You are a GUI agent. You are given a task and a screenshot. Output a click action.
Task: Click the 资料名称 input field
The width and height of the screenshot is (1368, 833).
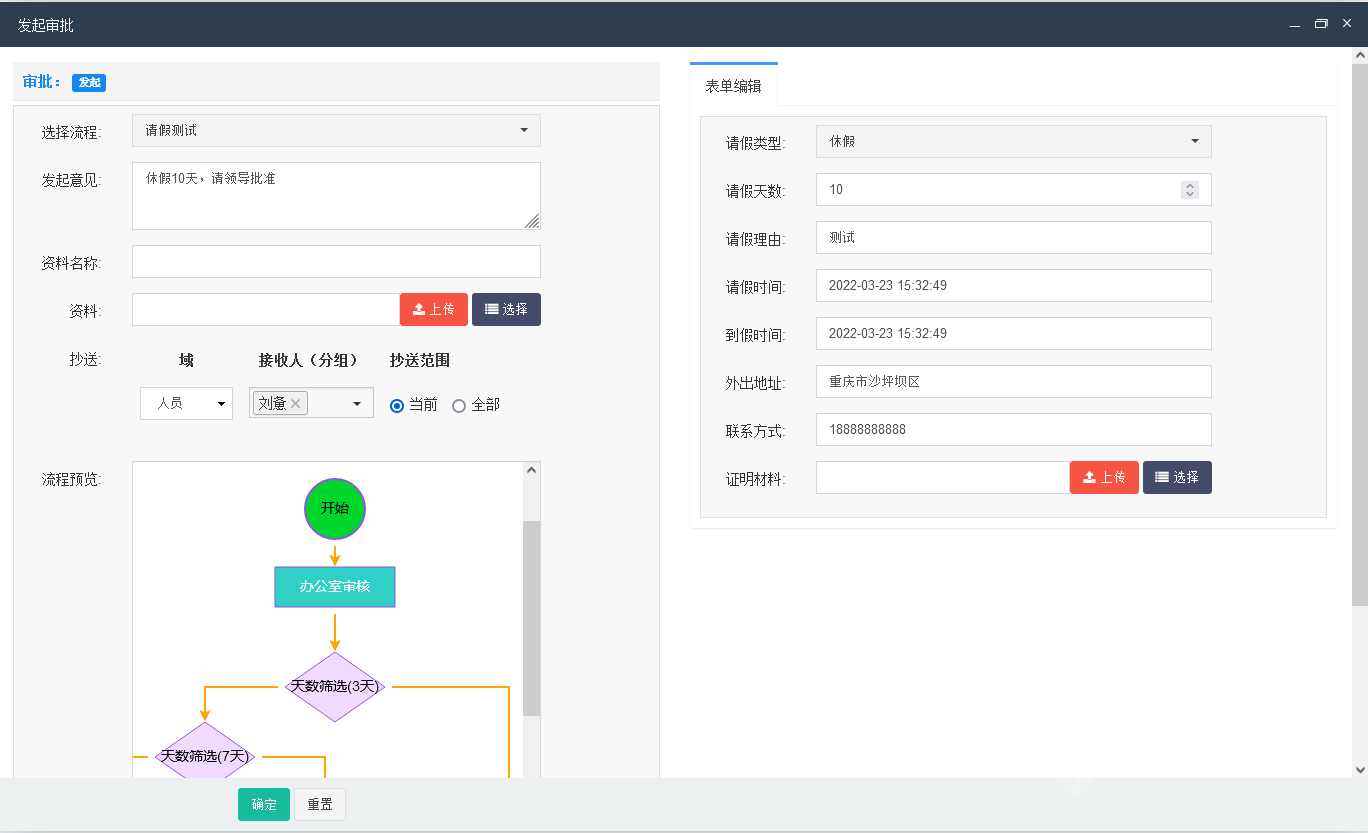(336, 262)
